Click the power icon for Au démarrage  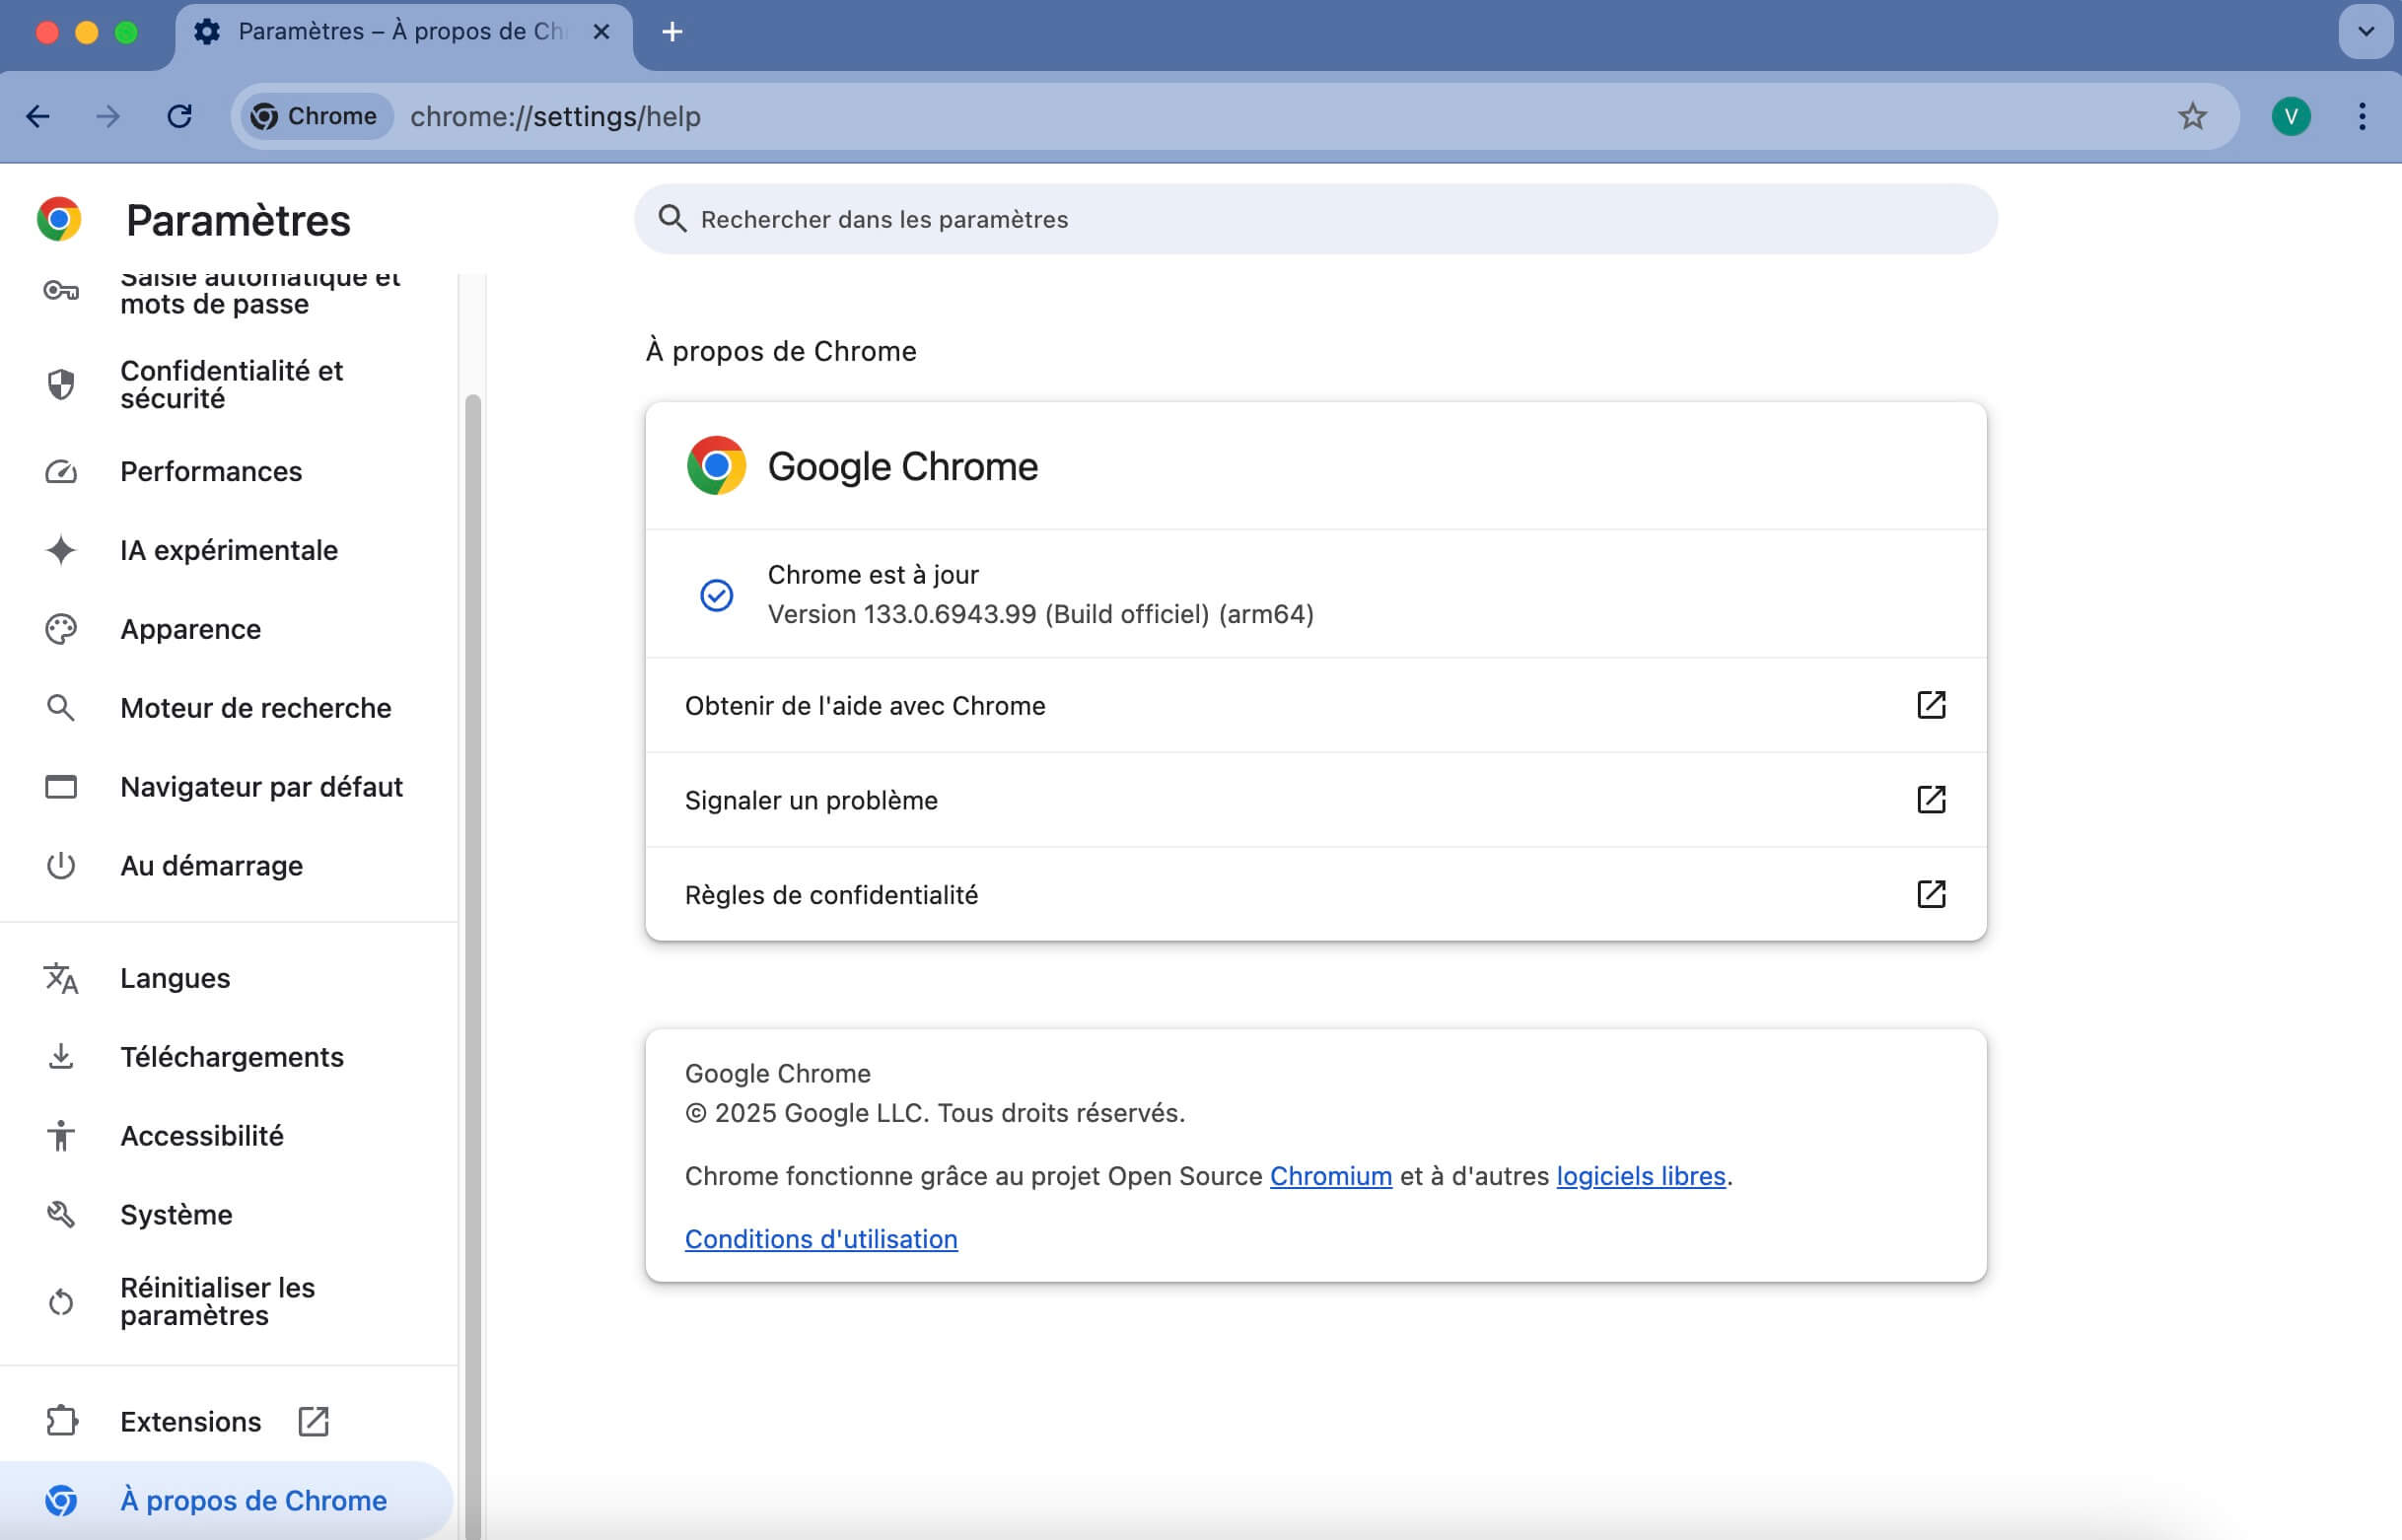coord(61,866)
